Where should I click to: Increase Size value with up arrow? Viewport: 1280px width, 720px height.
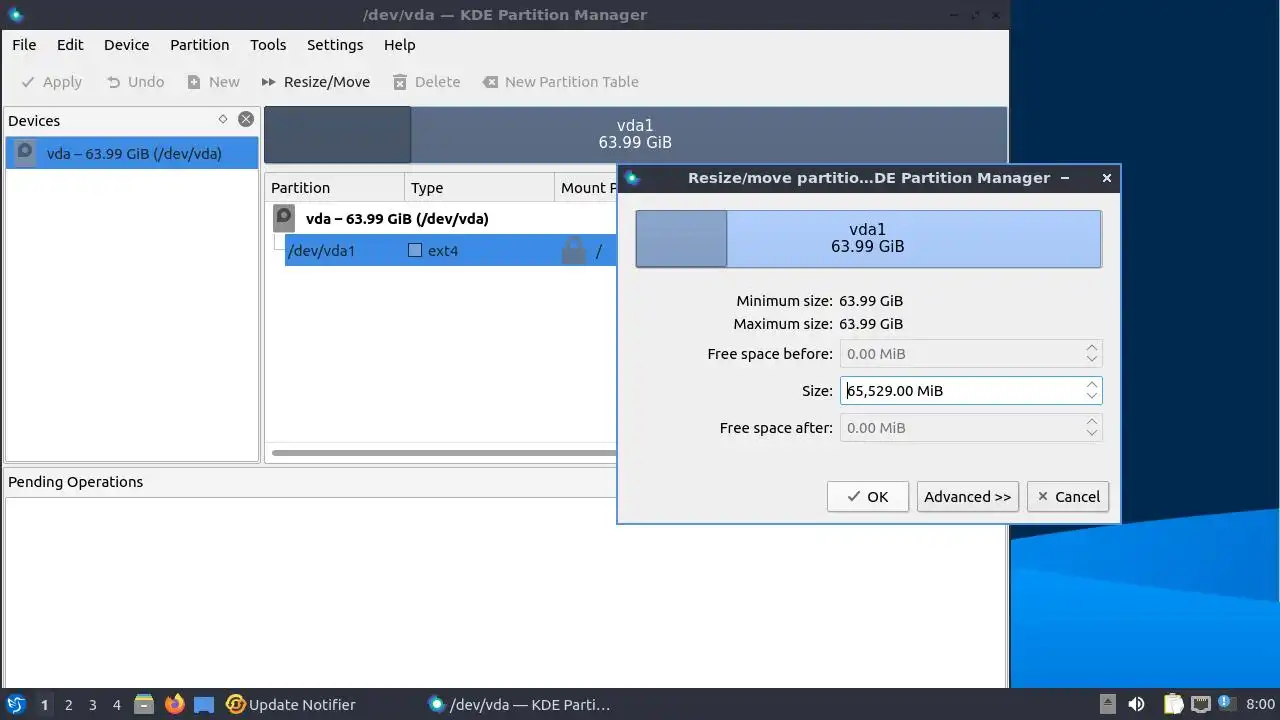[x=1092, y=384]
